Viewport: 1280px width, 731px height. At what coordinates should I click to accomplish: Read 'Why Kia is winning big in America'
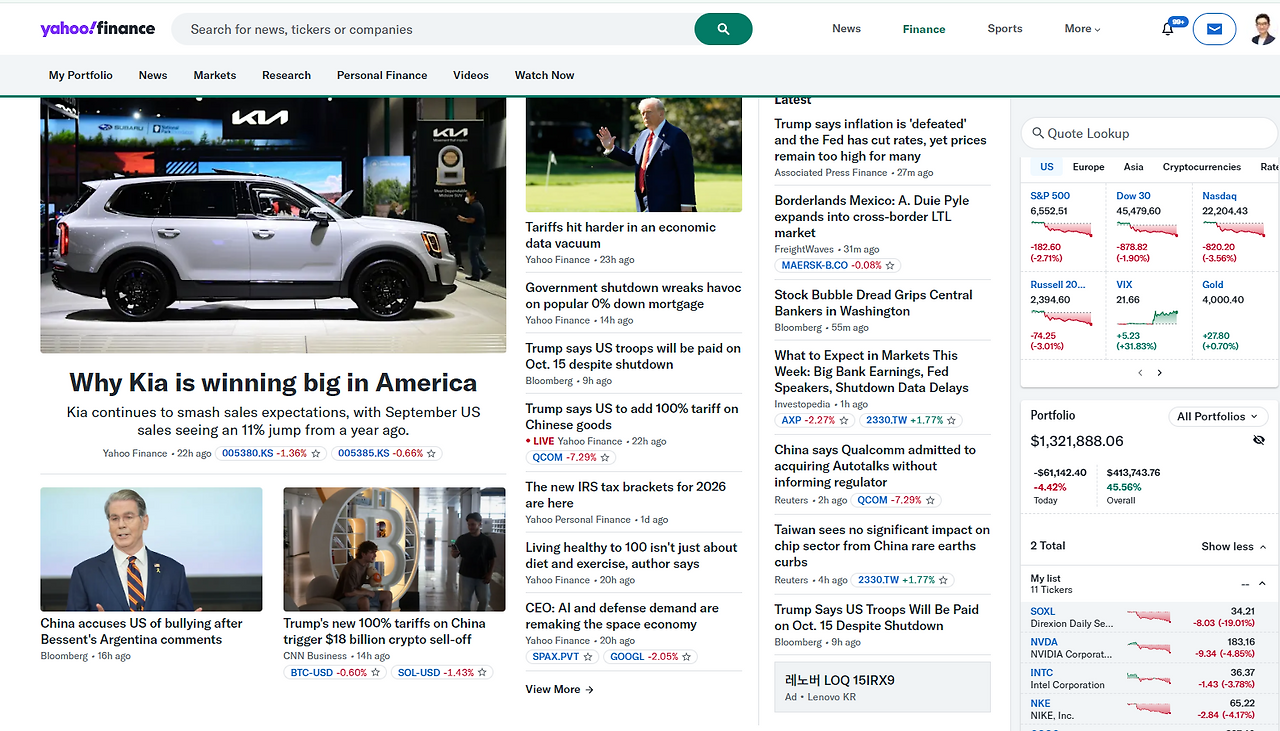[273, 383]
